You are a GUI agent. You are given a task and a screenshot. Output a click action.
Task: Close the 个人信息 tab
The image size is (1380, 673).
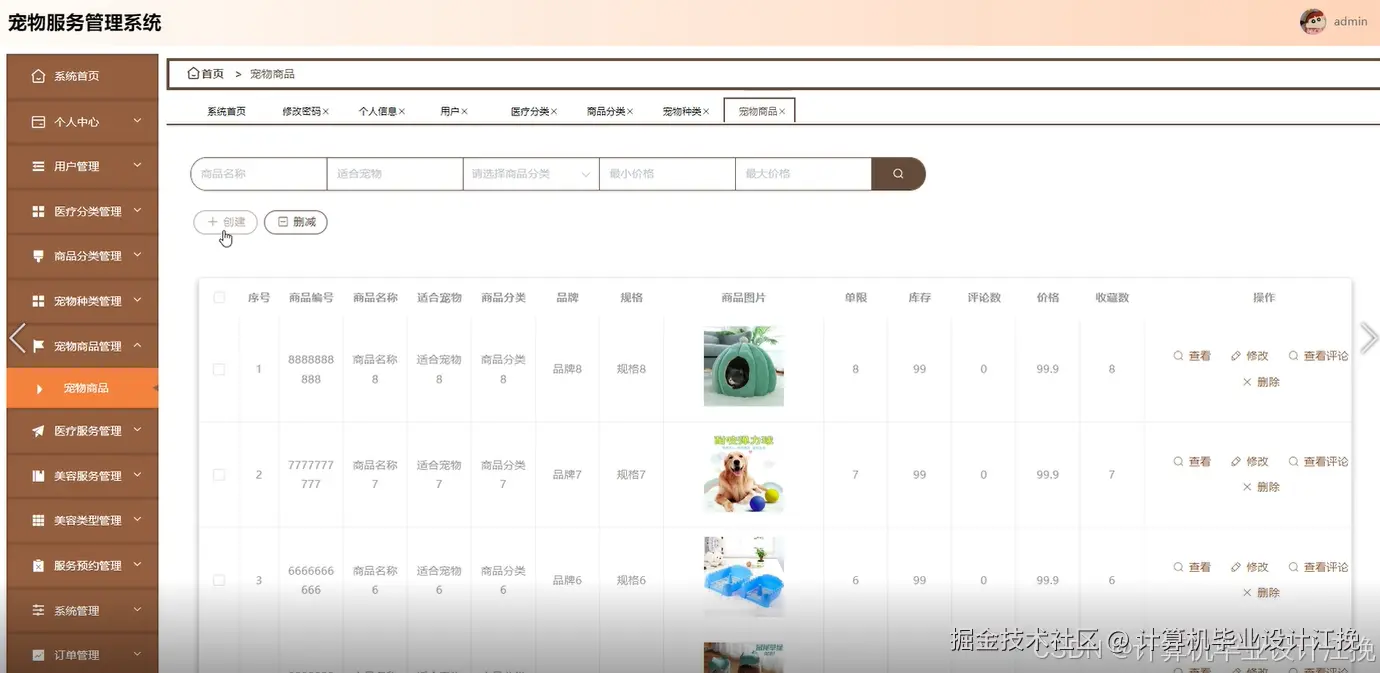402,112
